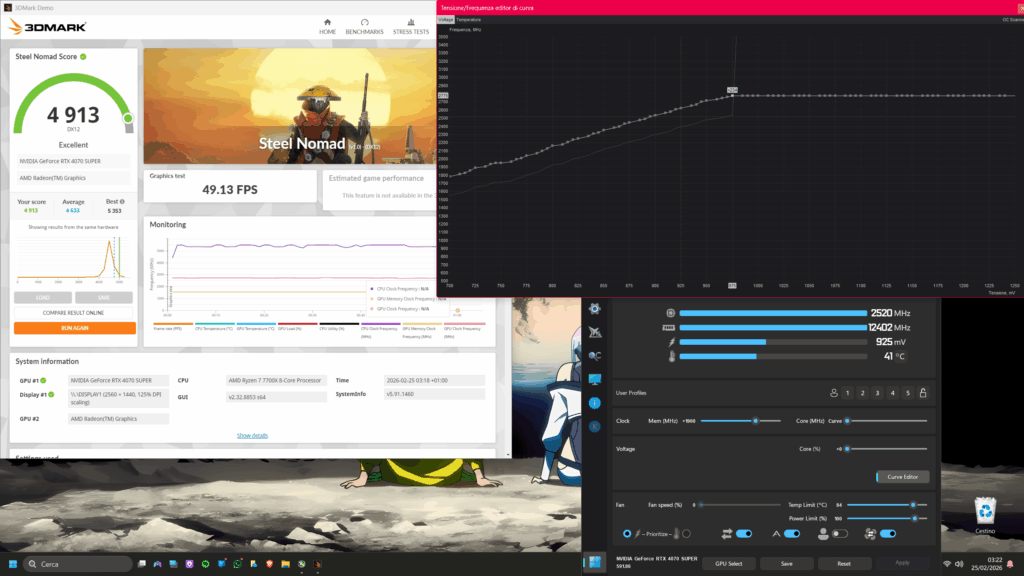1024x576 pixels.
Task: Toggle the auto fan (A) switch
Action: tap(792, 534)
